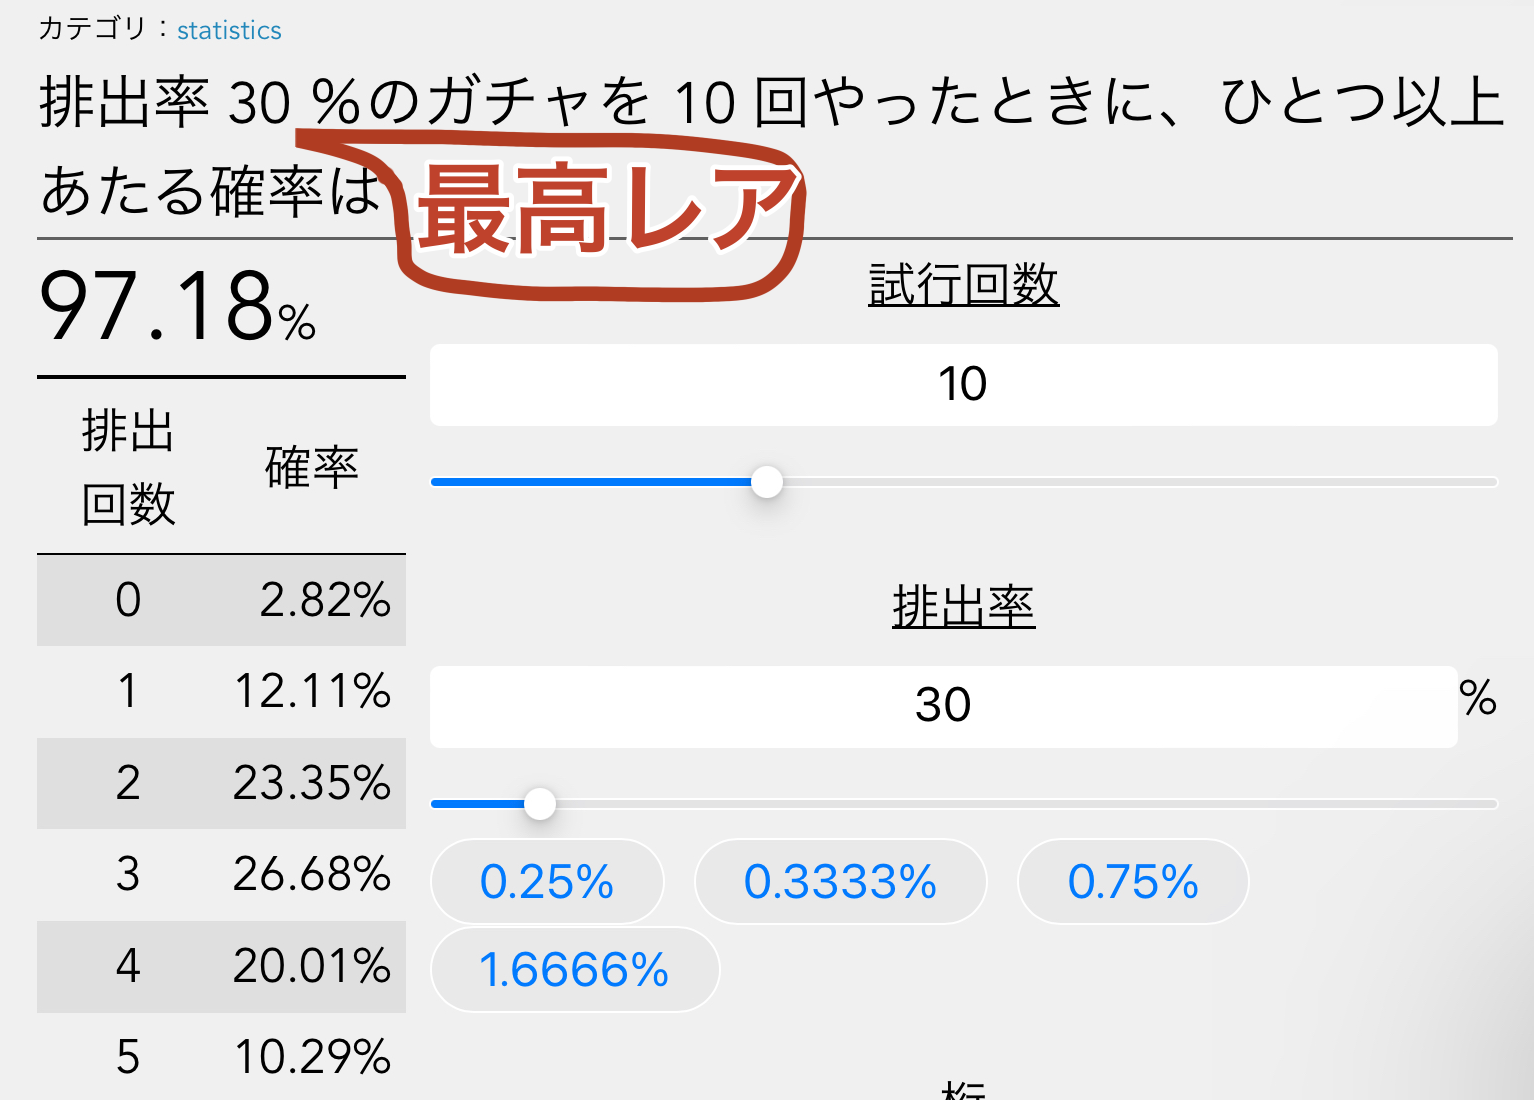This screenshot has height=1100, width=1534.
Task: Choose the 0.75% preset button
Action: (1133, 881)
